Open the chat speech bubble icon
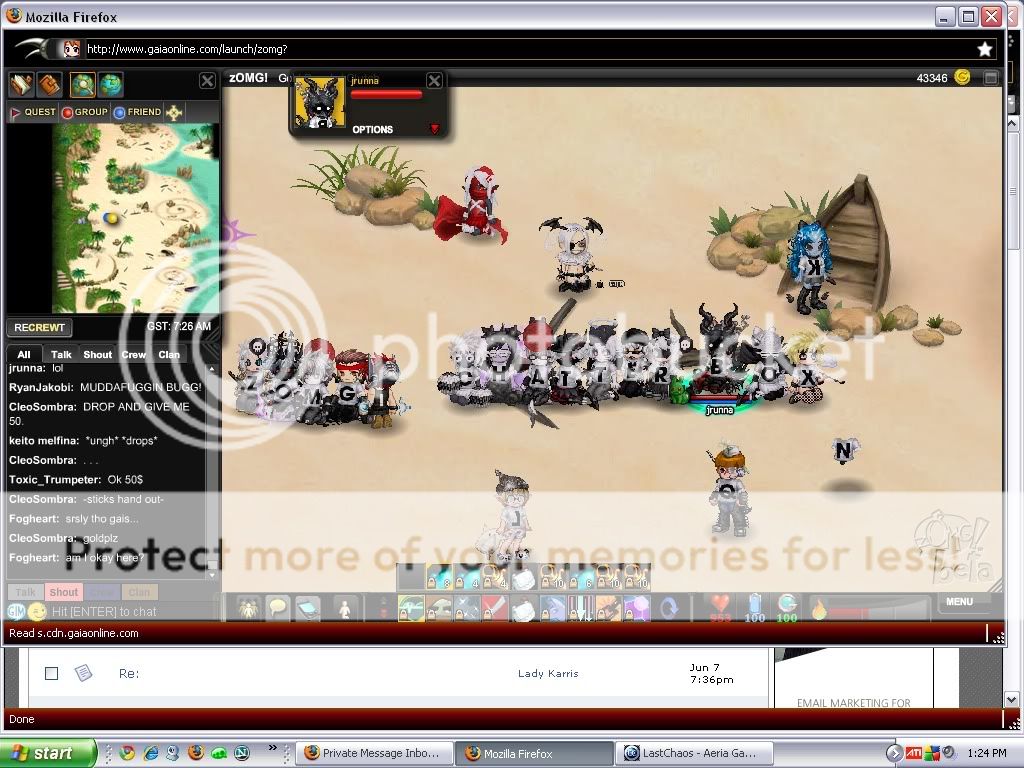The image size is (1024, 768). [277, 607]
